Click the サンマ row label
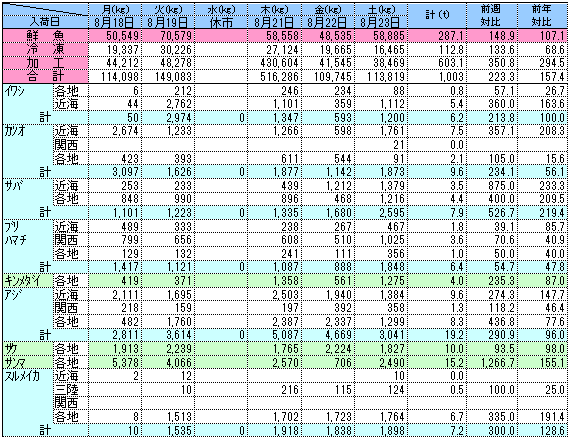 pos(28,362)
